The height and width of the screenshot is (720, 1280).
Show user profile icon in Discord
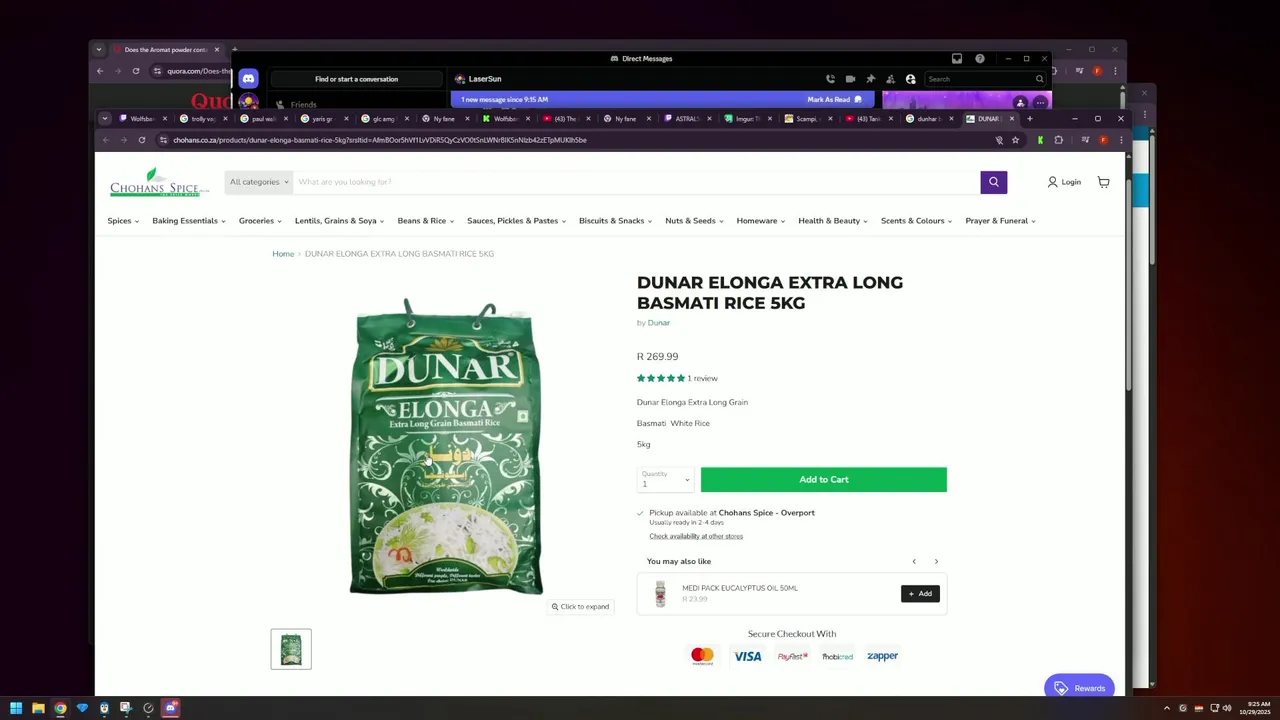tap(910, 79)
